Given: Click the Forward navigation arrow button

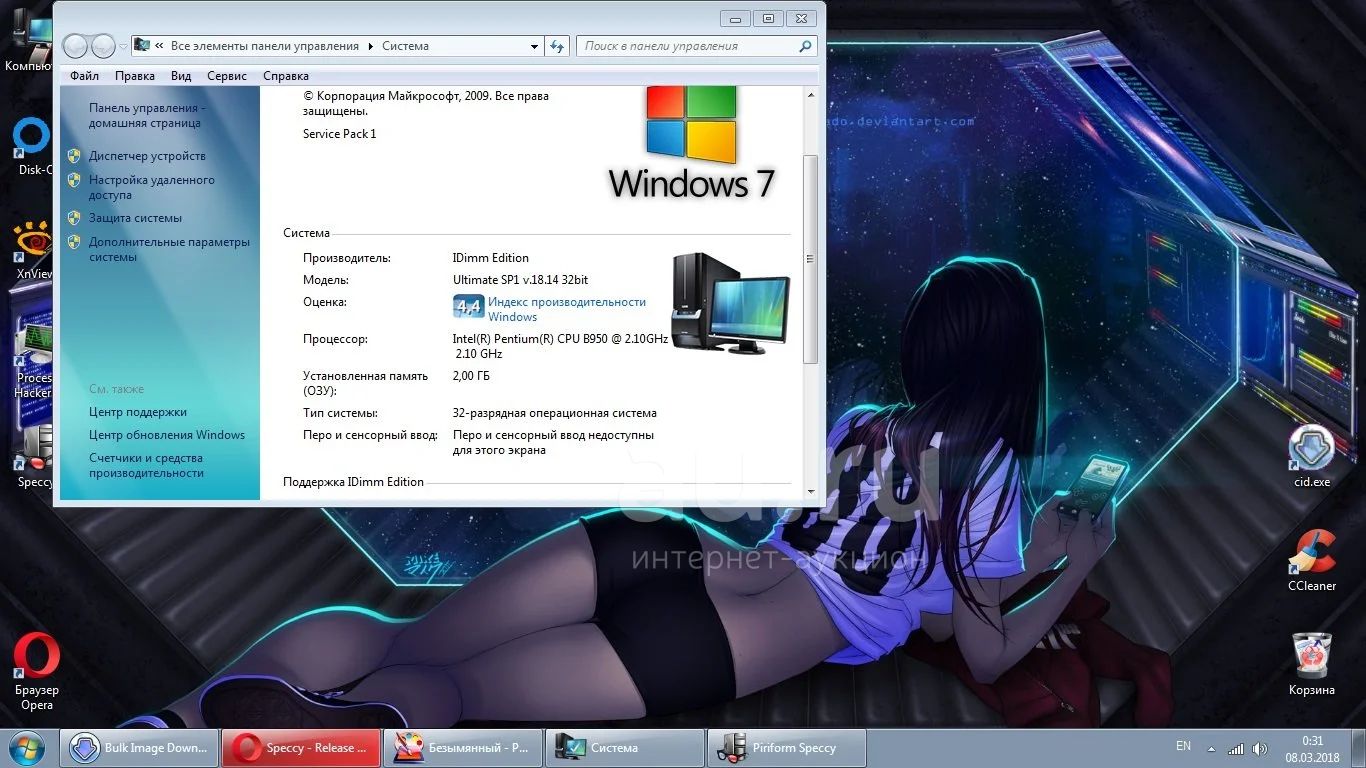Looking at the screenshot, I should pos(103,46).
